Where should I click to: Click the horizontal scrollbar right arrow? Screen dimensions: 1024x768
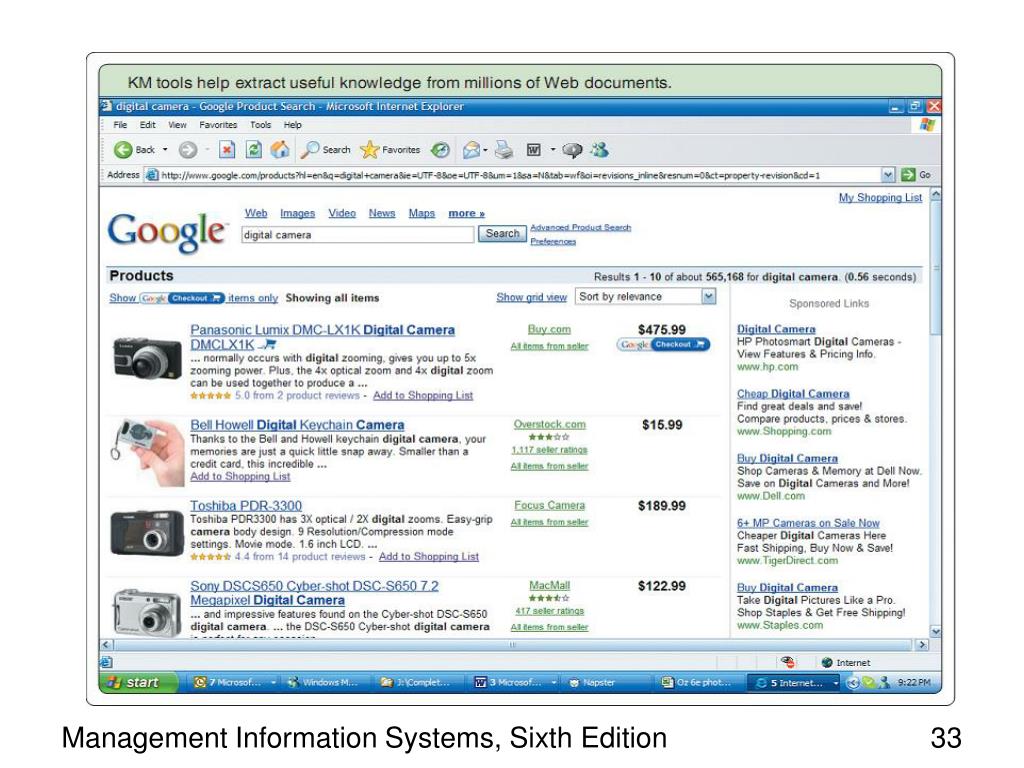tap(921, 645)
